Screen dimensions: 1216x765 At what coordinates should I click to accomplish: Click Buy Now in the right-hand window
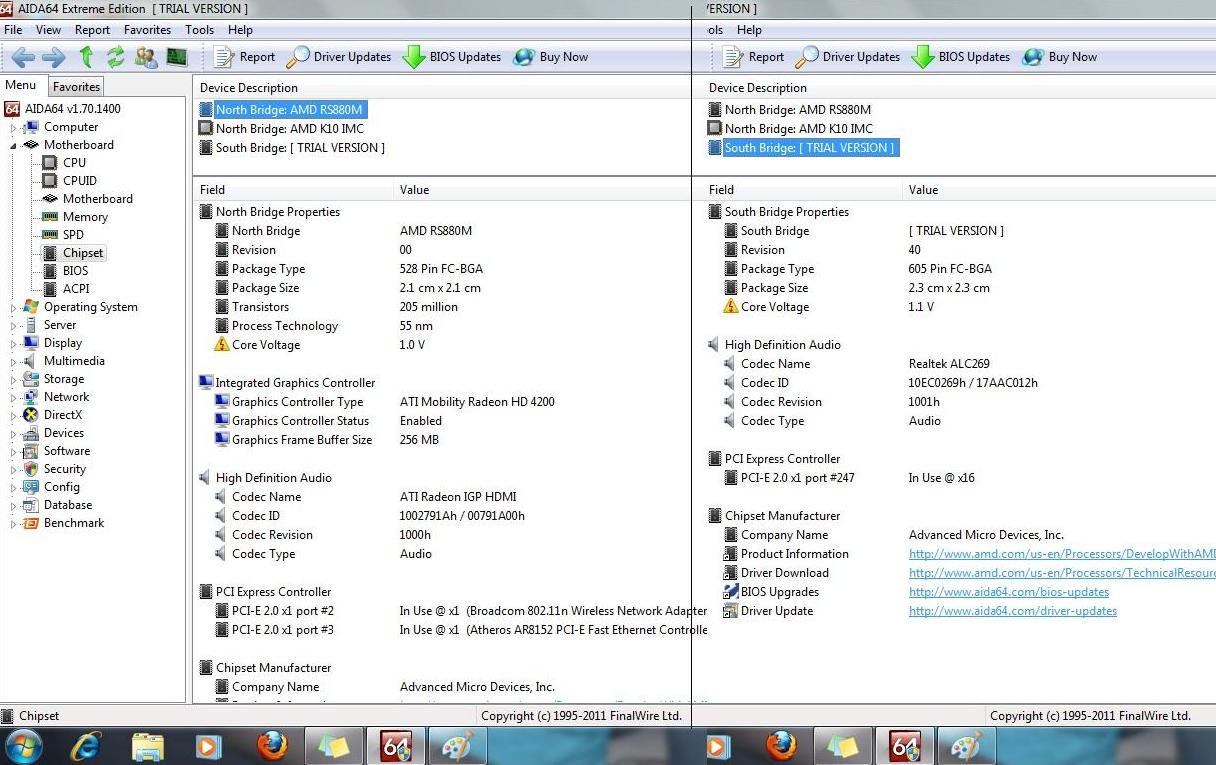click(x=1060, y=57)
